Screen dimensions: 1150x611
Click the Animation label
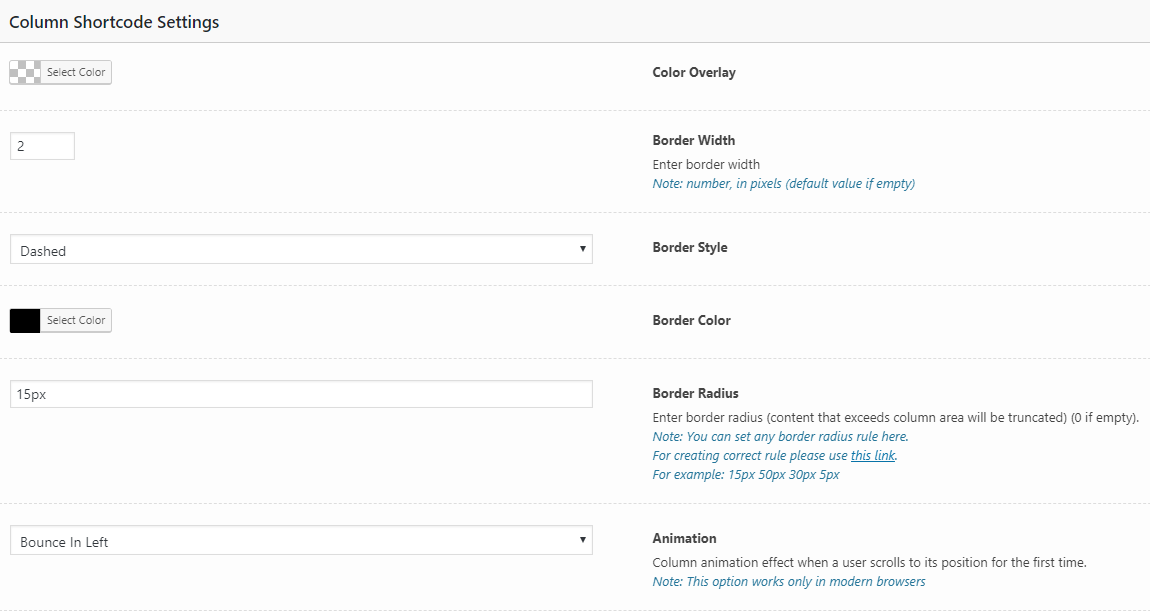point(684,538)
